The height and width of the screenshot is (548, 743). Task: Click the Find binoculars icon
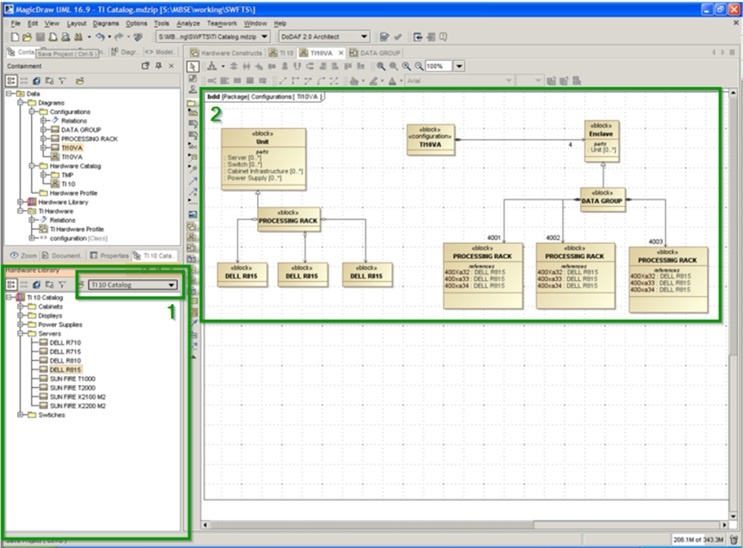click(78, 37)
